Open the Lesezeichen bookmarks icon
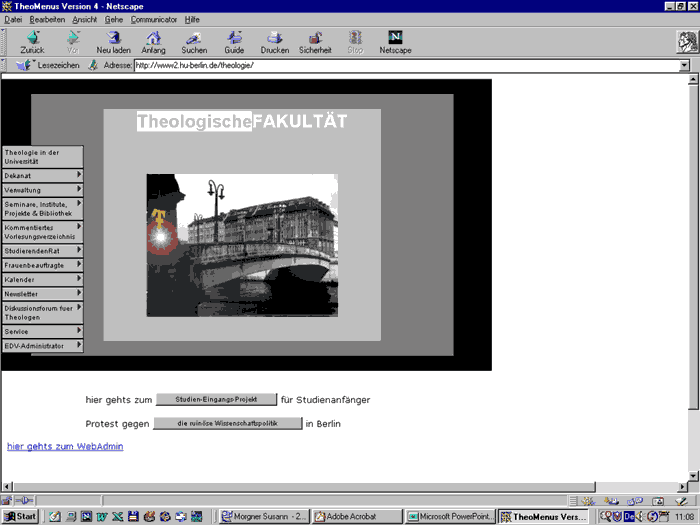700x525 pixels. (26, 65)
